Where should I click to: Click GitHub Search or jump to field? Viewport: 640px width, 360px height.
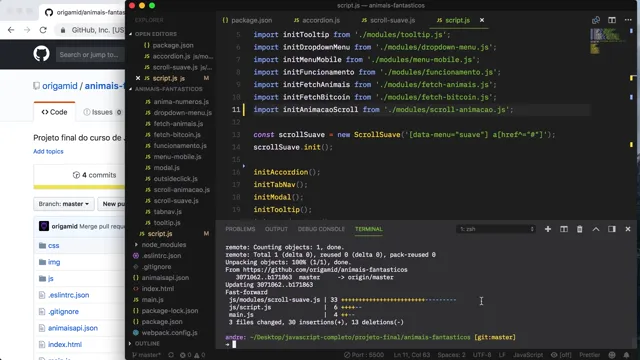click(89, 54)
